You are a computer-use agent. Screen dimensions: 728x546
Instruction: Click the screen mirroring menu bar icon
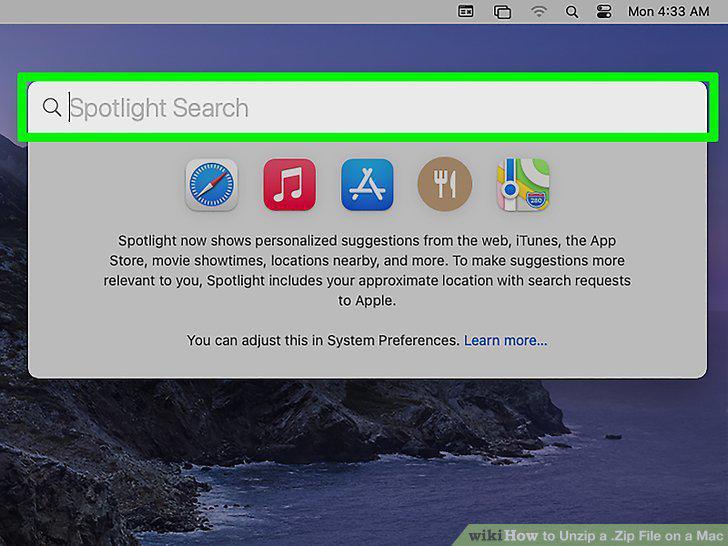502,12
